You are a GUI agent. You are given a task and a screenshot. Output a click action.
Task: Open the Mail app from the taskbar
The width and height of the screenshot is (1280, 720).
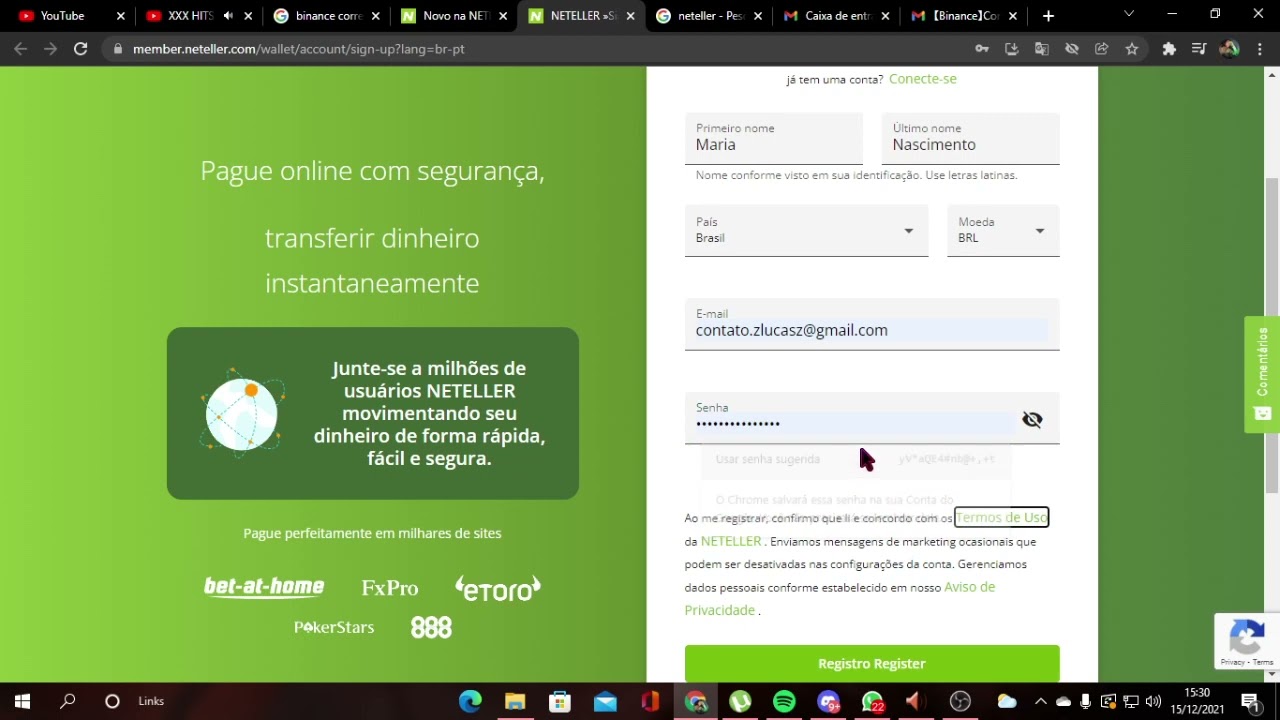click(605, 701)
